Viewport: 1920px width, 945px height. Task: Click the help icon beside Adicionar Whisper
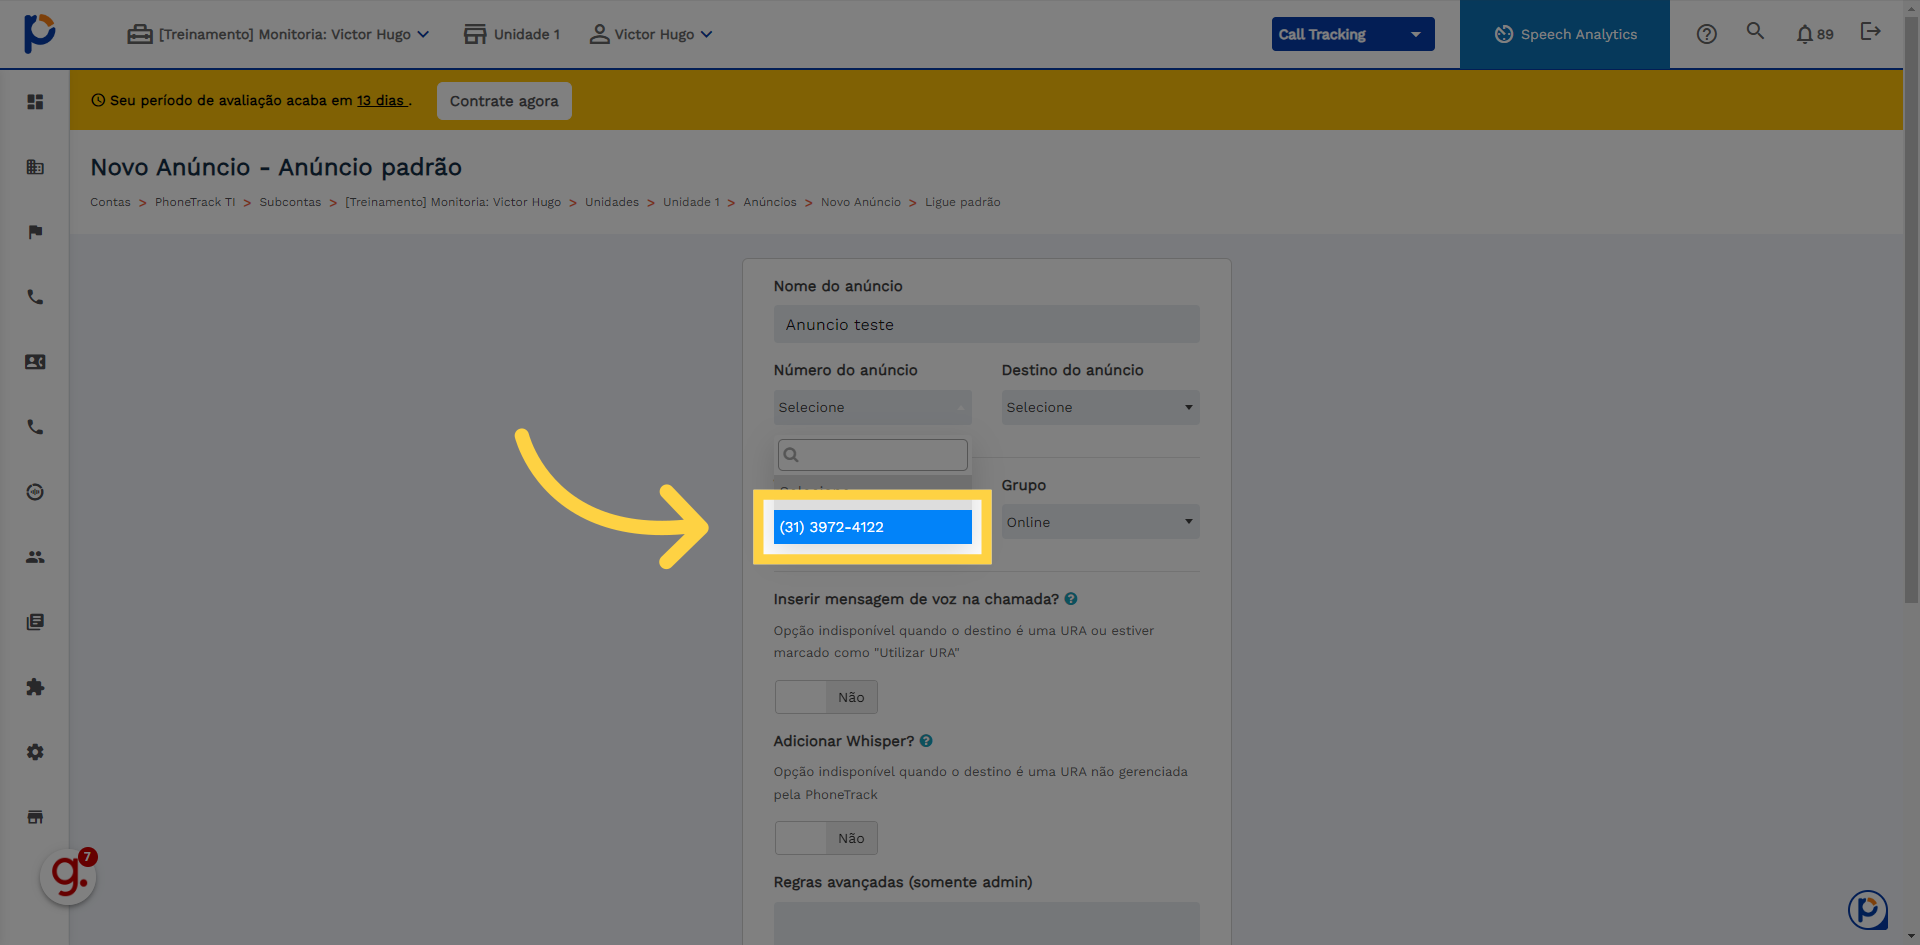[x=926, y=741]
